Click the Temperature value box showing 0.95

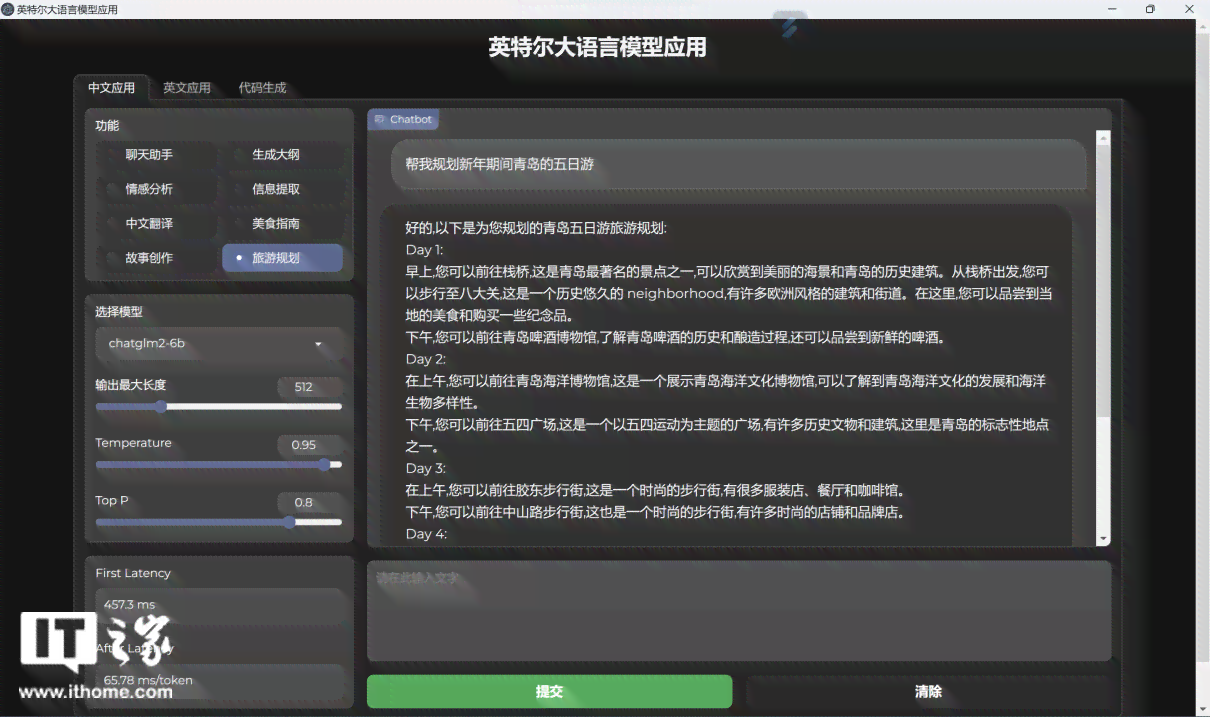tap(309, 445)
